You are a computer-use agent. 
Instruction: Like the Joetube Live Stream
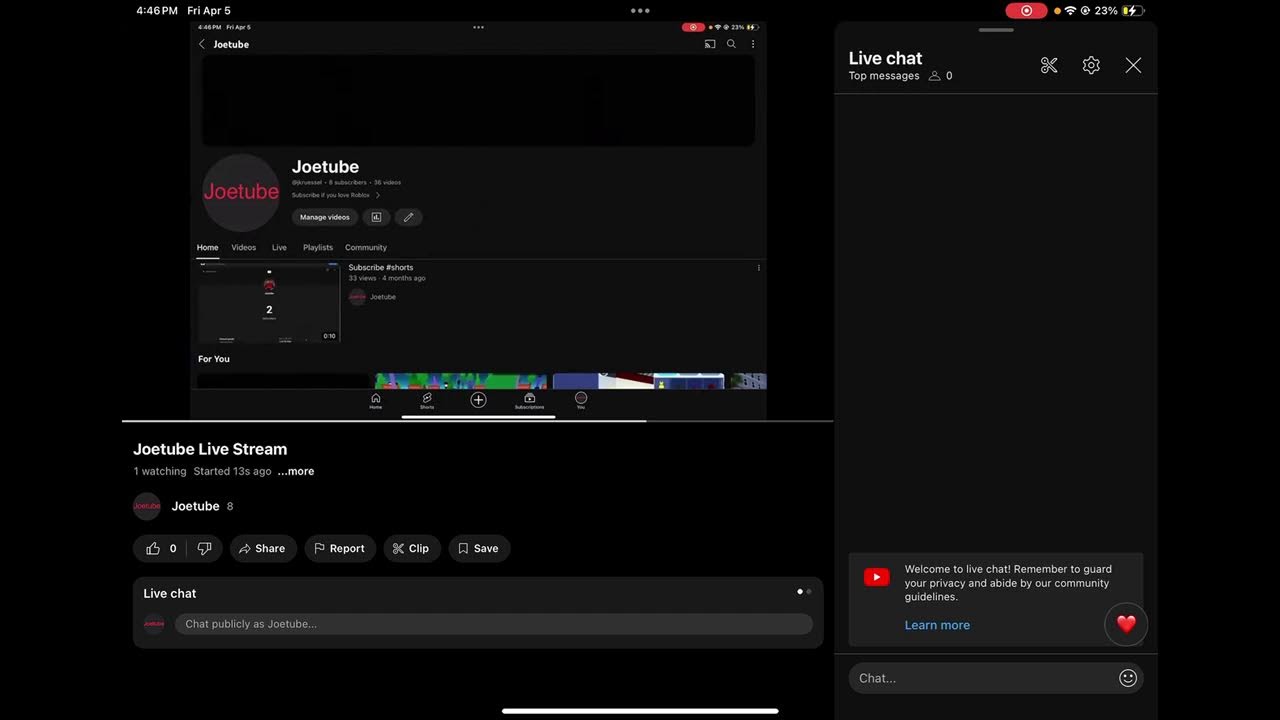[x=161, y=548]
